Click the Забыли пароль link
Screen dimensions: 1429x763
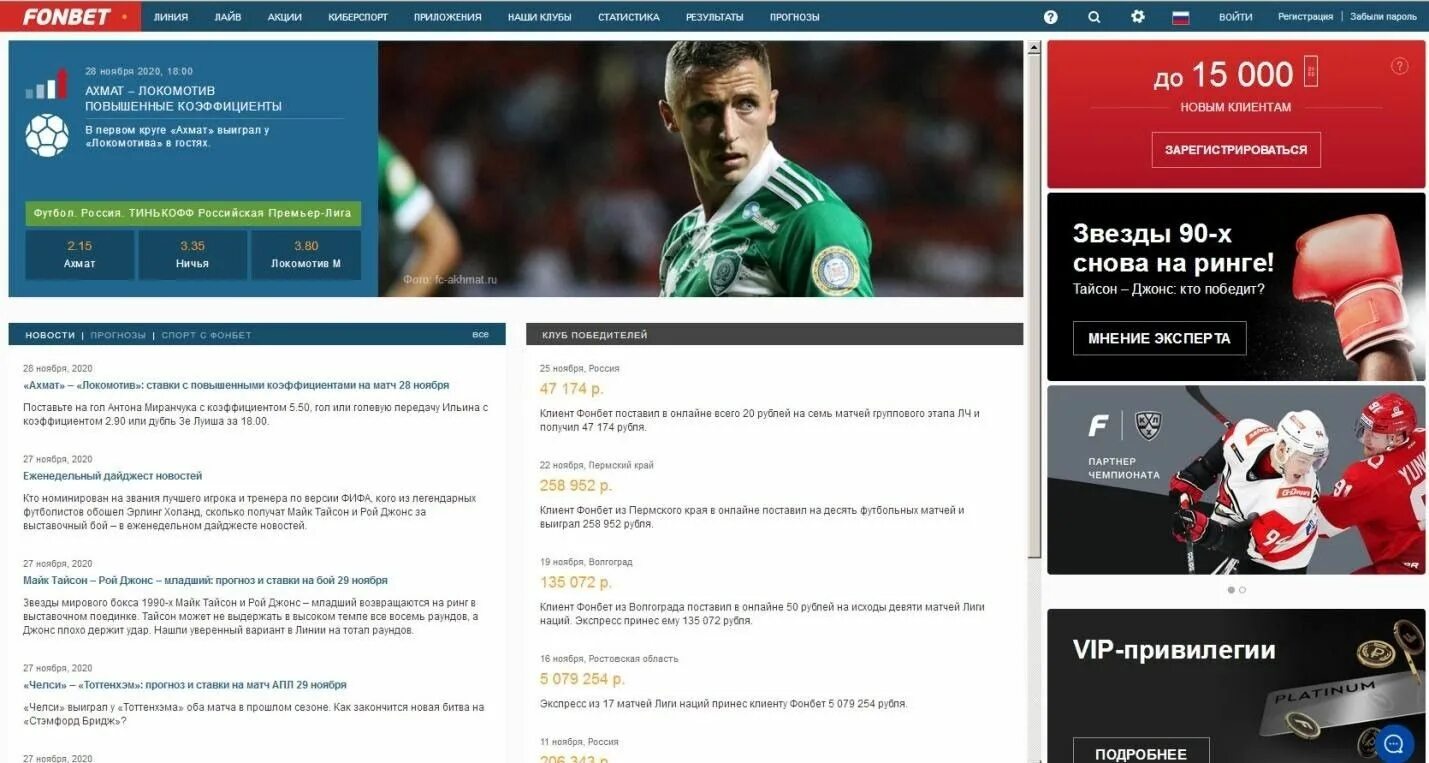coord(1383,17)
